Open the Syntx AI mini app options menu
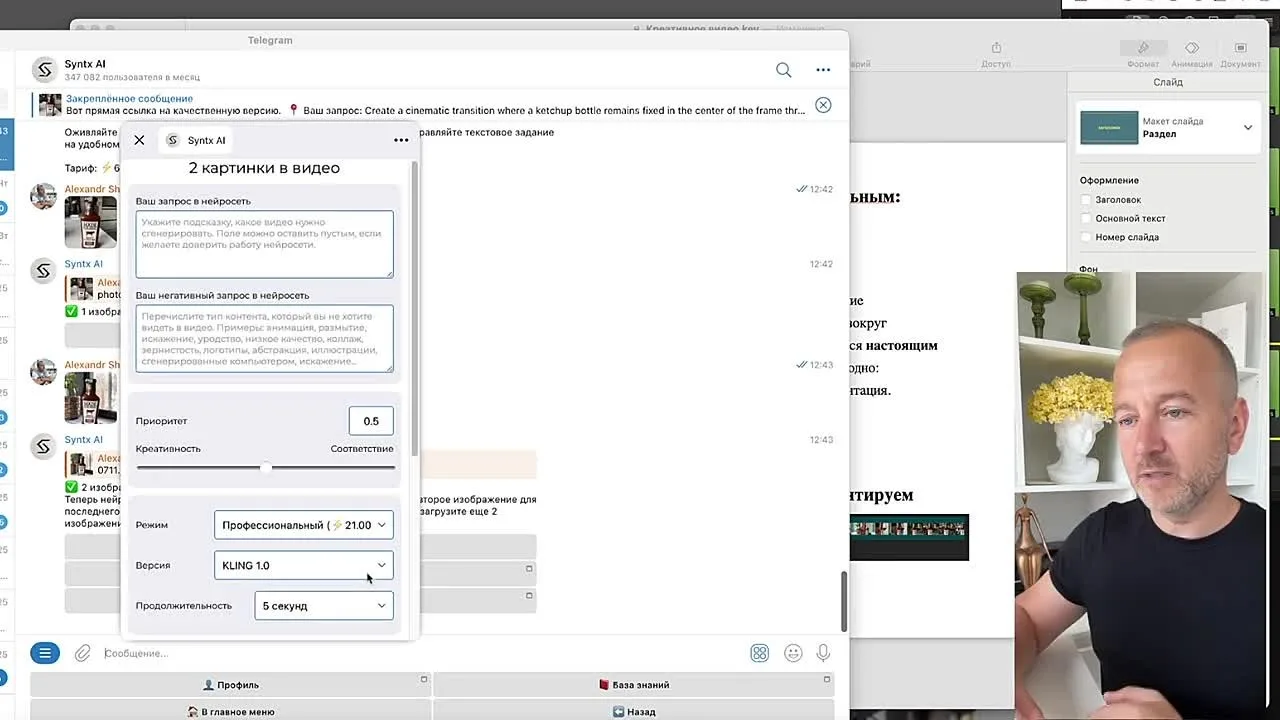 (401, 140)
